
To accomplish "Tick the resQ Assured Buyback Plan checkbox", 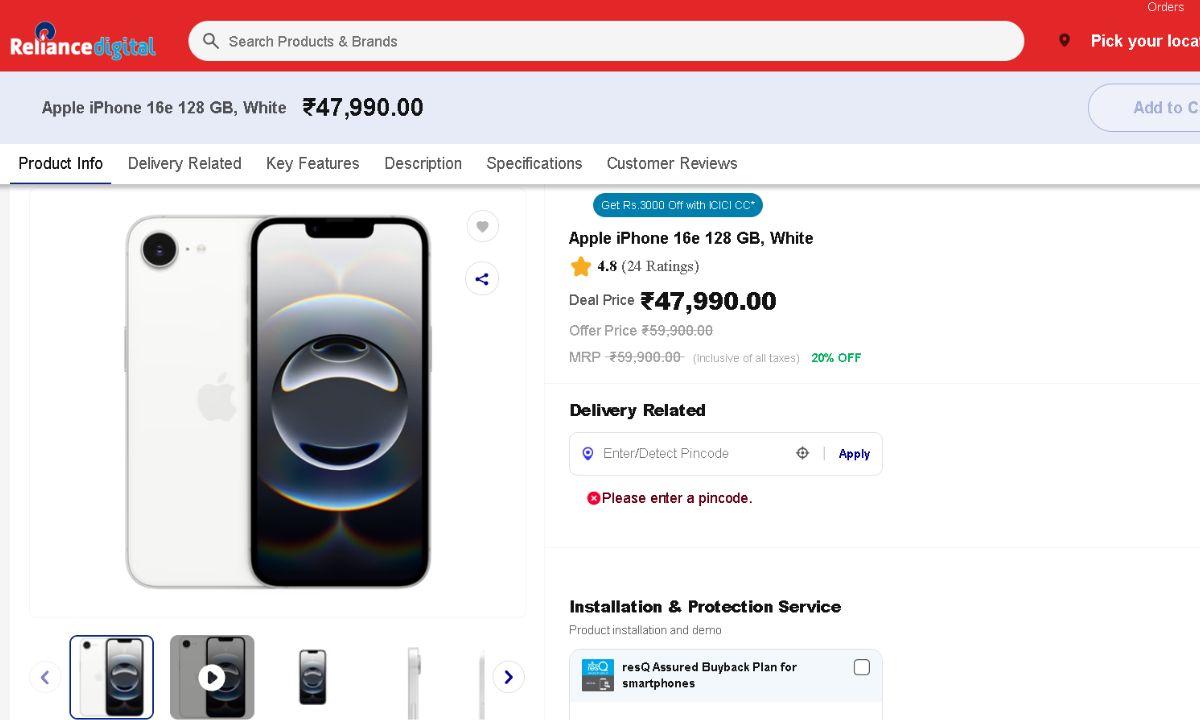I will (862, 667).
